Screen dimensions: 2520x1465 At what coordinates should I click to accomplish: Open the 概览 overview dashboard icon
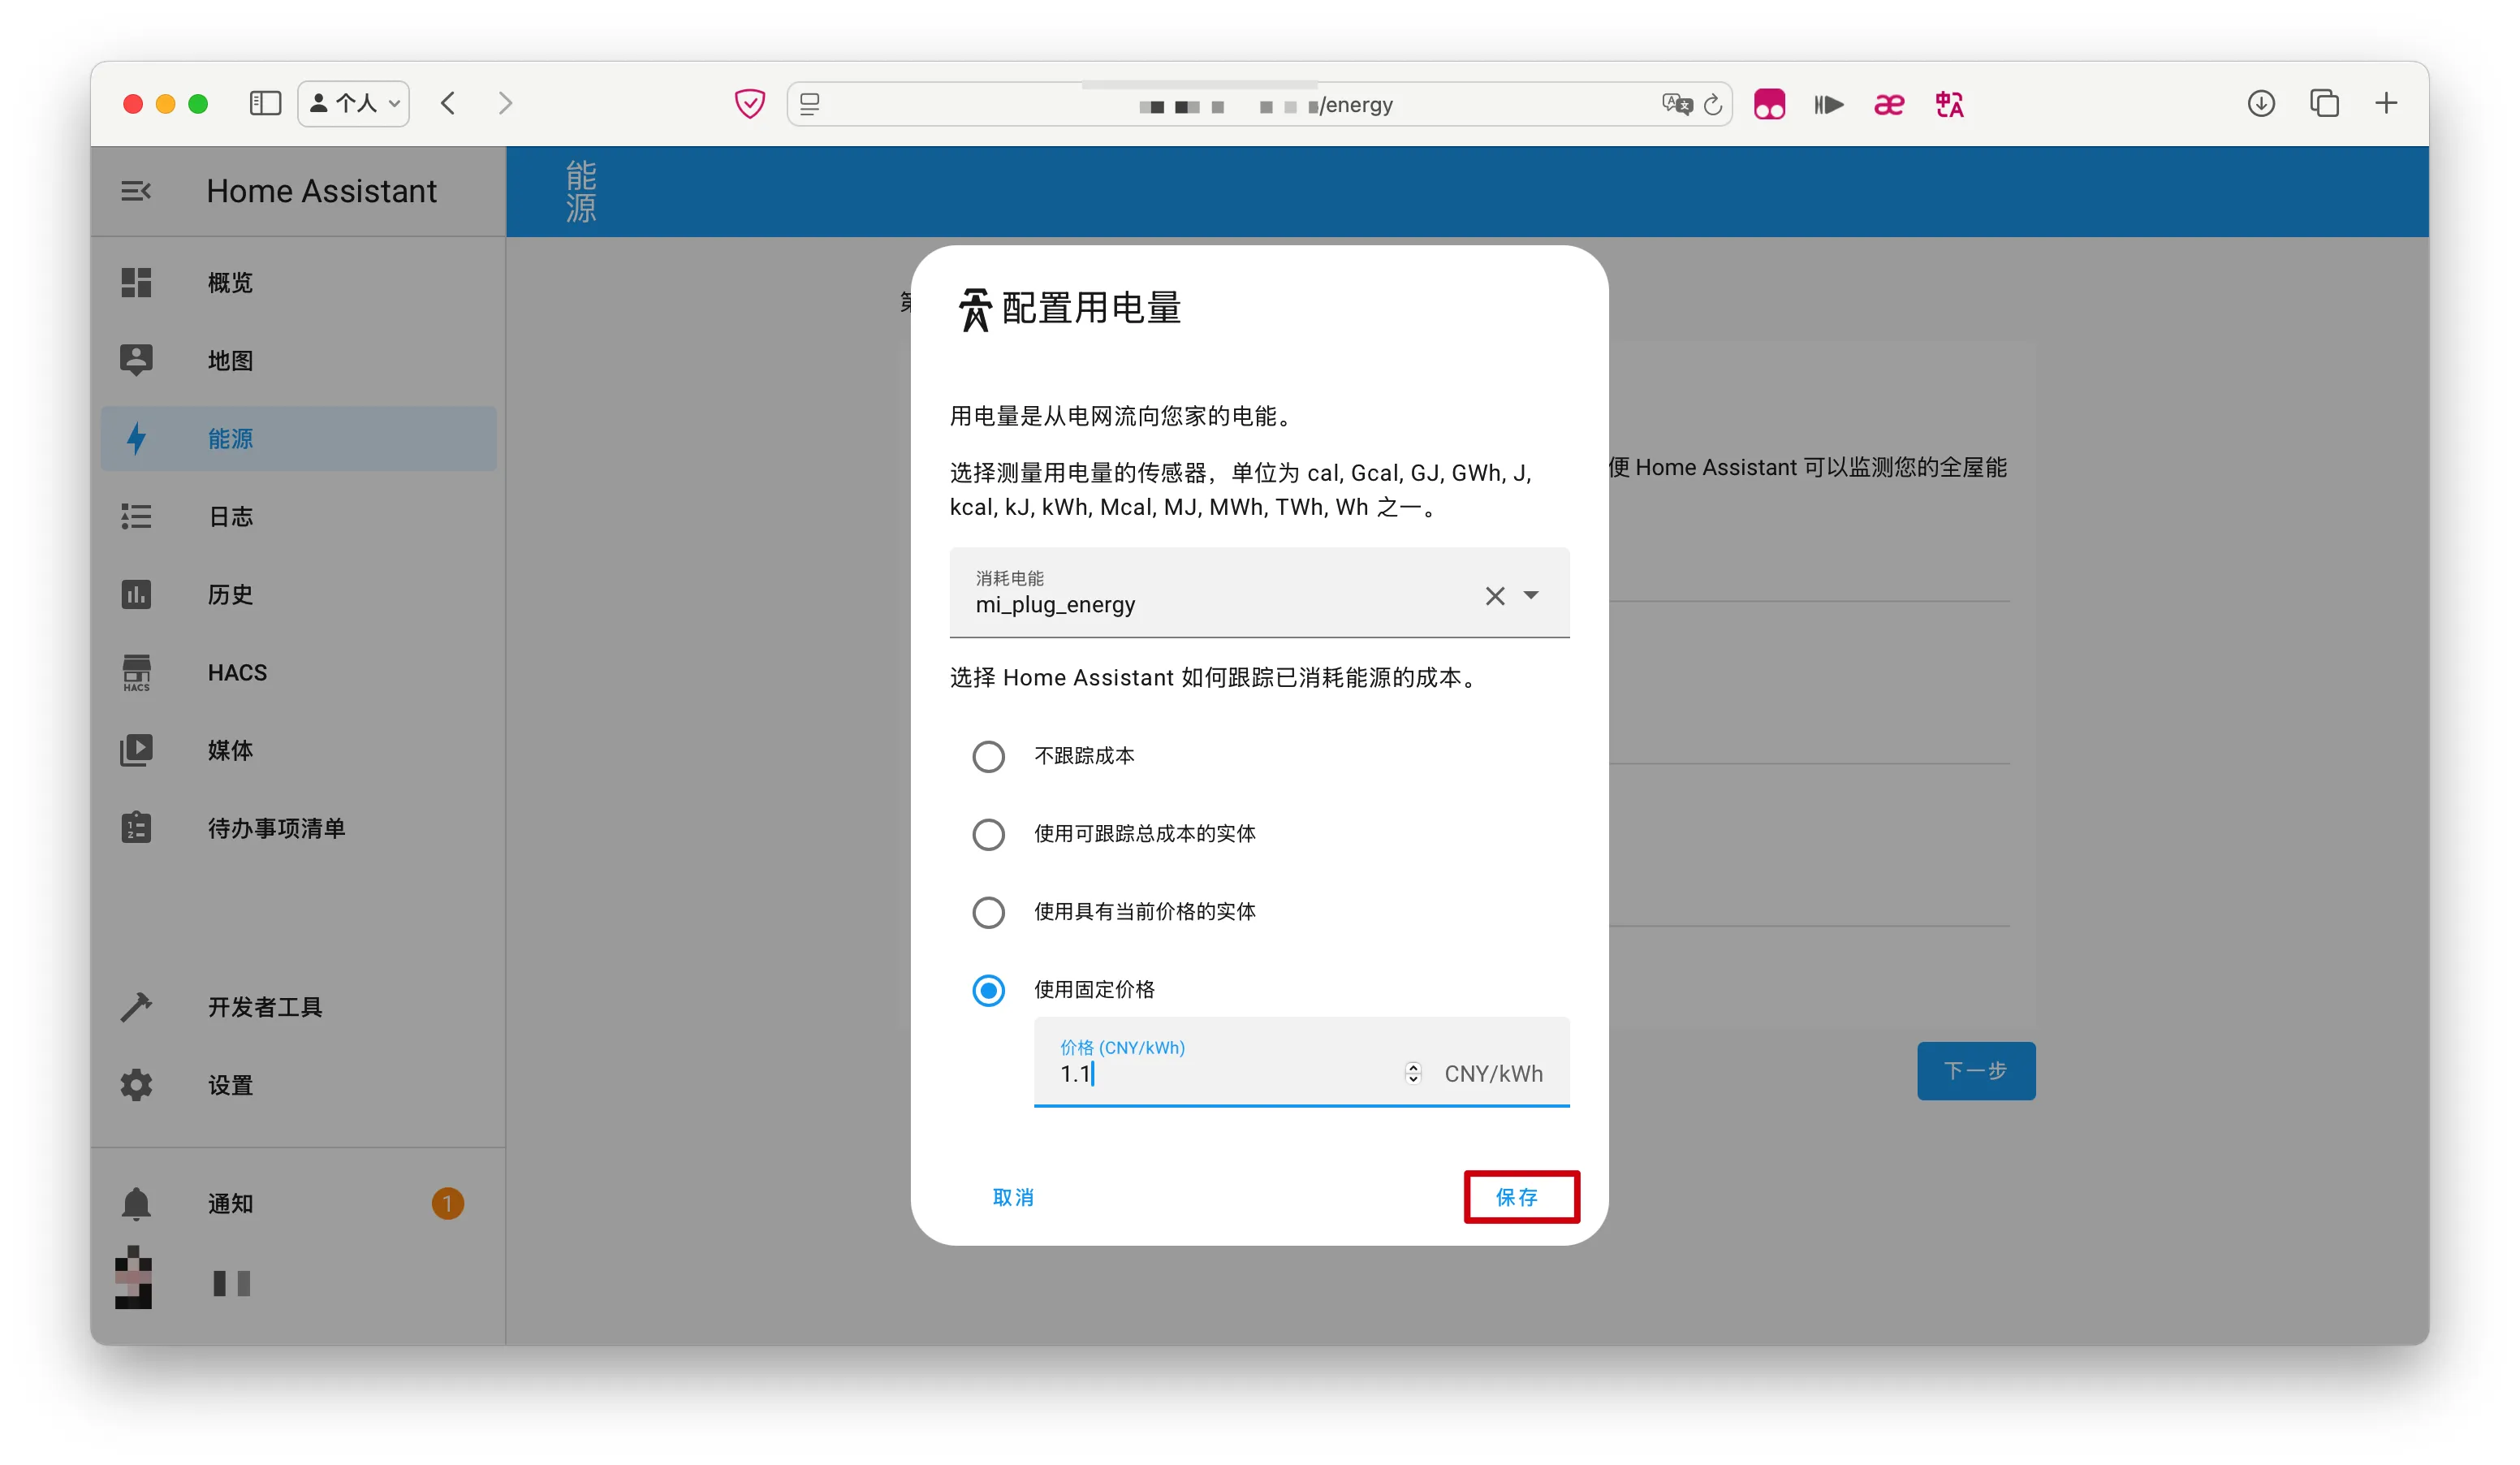point(136,283)
